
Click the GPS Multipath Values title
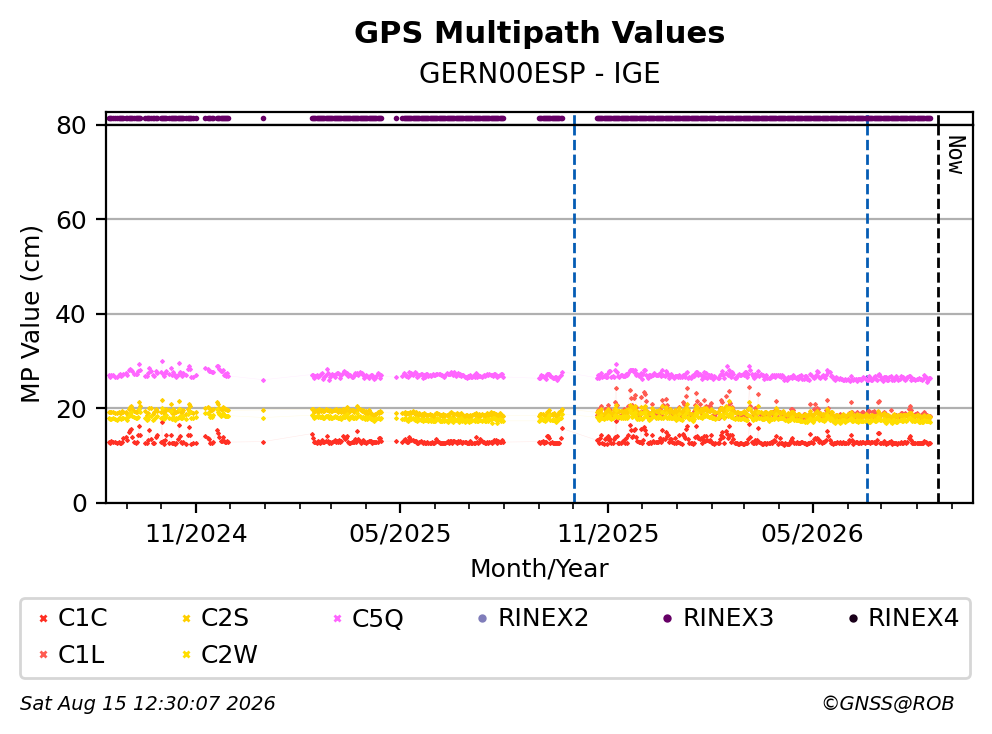click(x=539, y=33)
